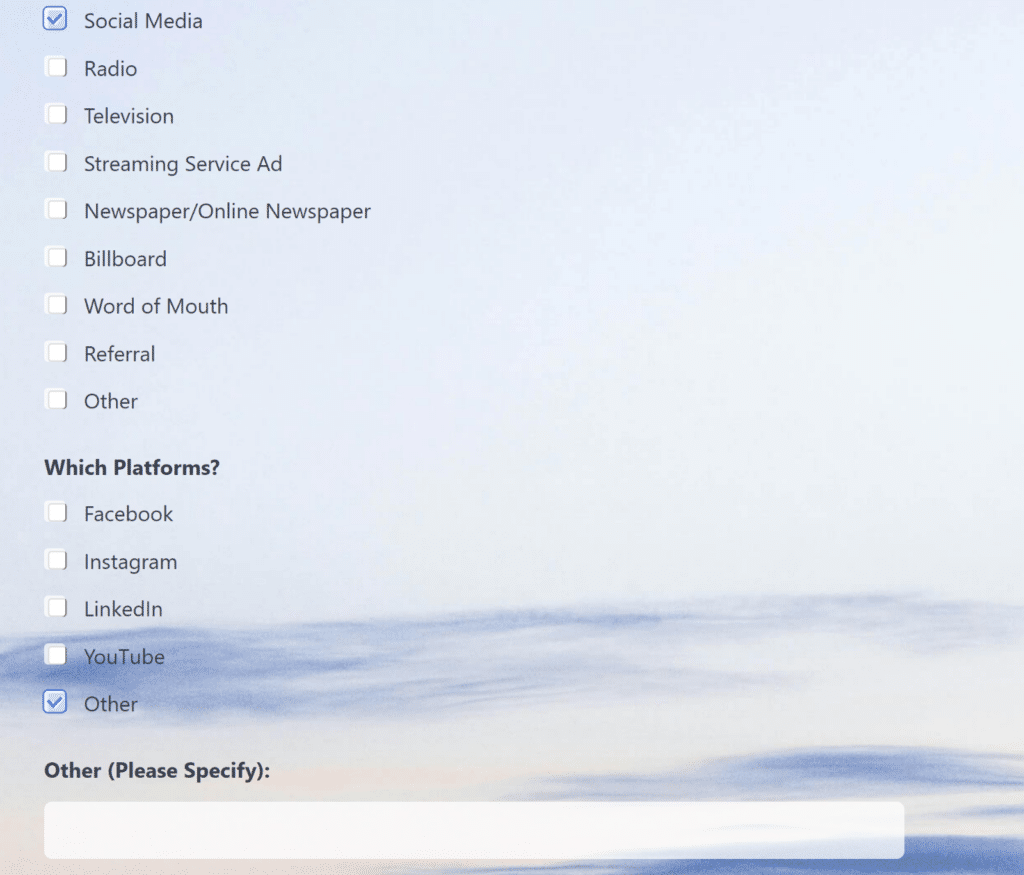Click the Word of Mouth label text
The image size is (1024, 875).
click(156, 307)
